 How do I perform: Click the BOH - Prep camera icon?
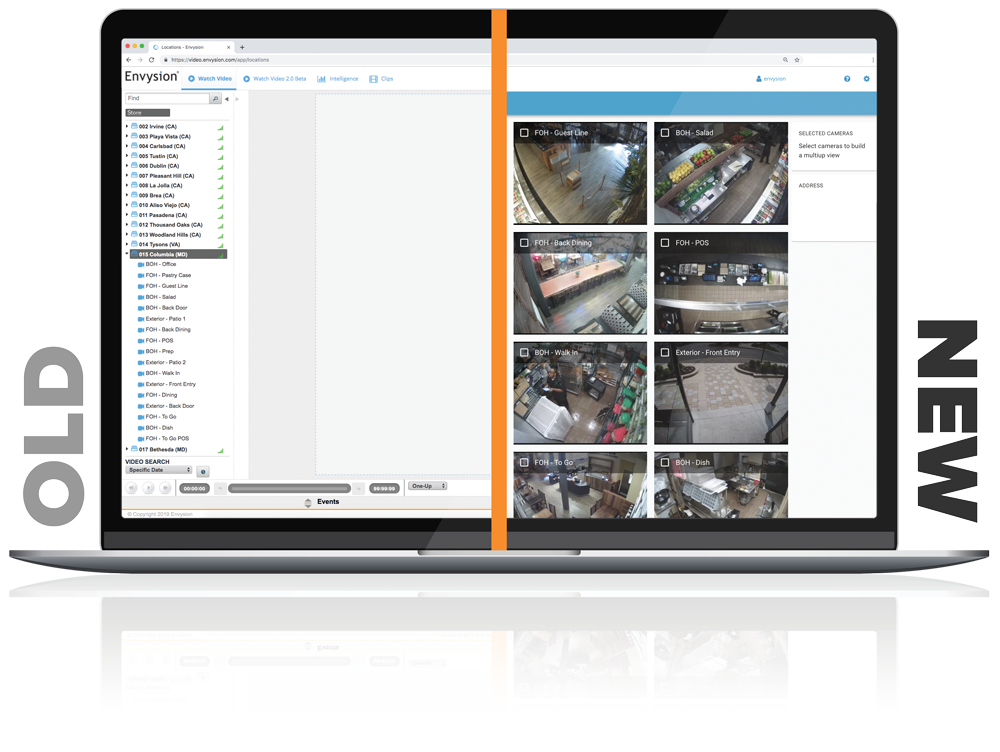click(141, 351)
